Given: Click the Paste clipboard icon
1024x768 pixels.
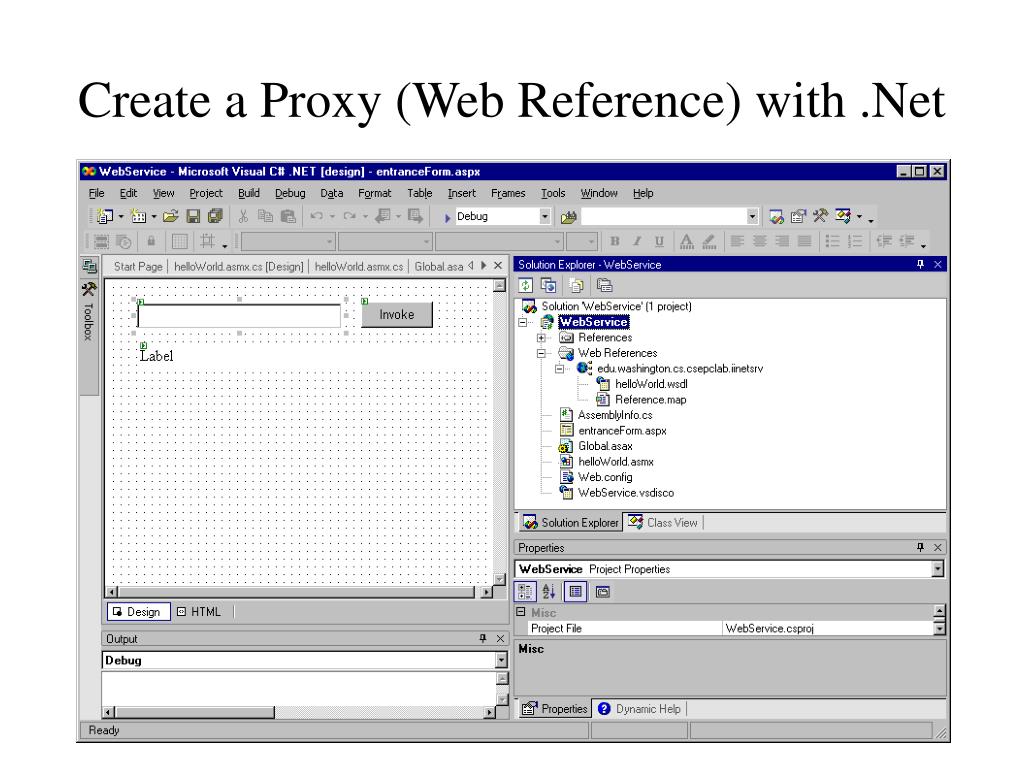Looking at the screenshot, I should [x=288, y=216].
